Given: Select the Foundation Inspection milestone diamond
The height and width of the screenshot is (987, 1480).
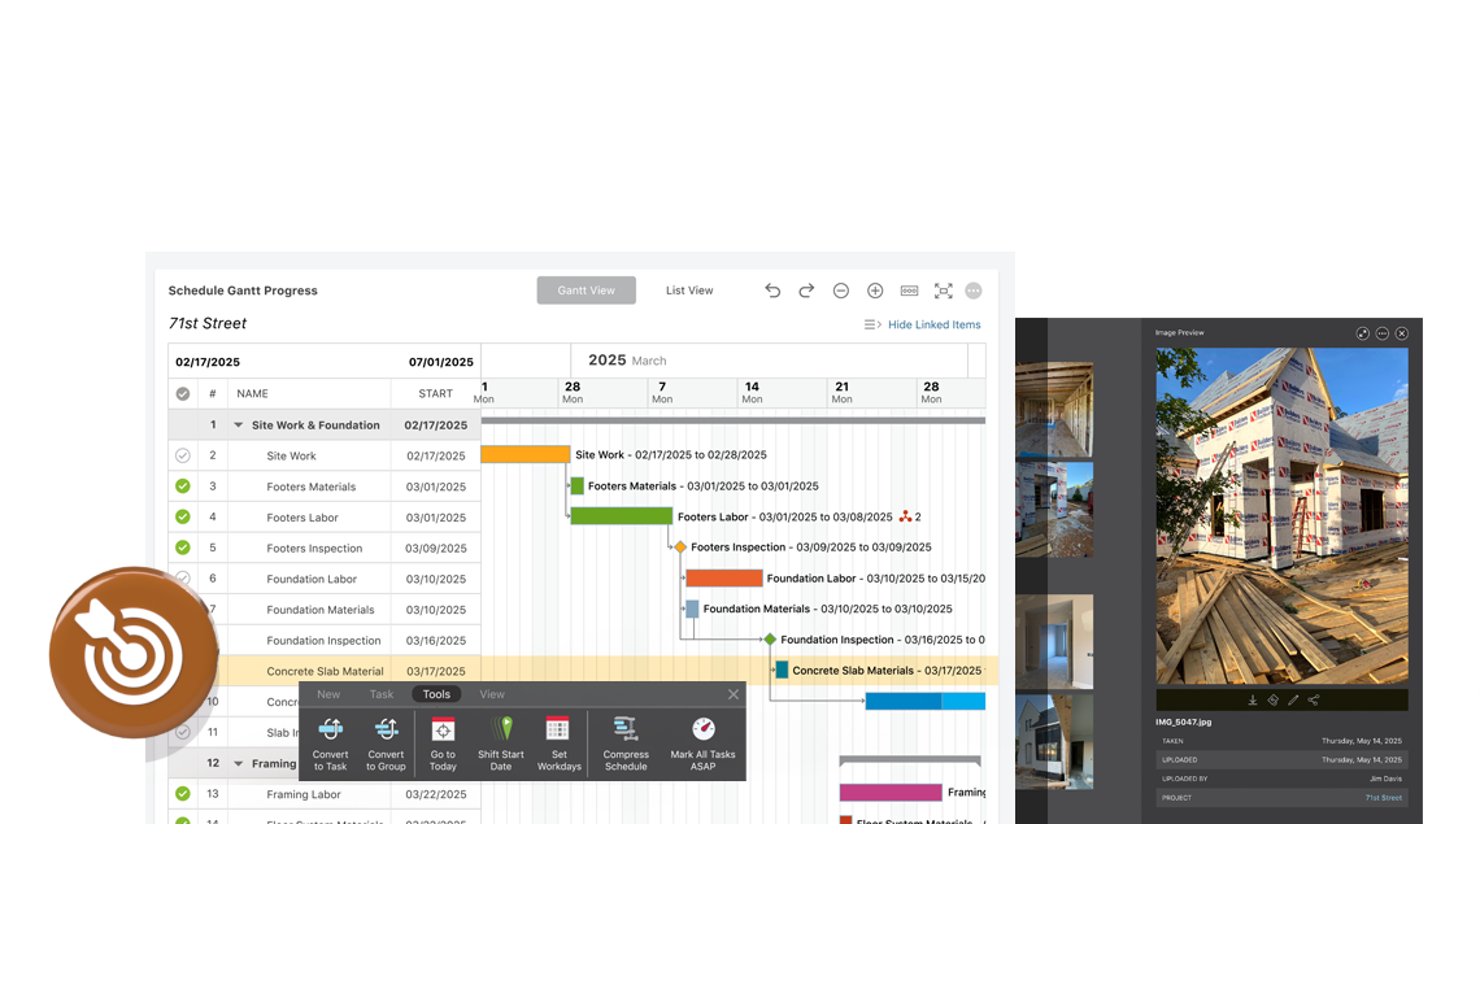Looking at the screenshot, I should pos(770,639).
